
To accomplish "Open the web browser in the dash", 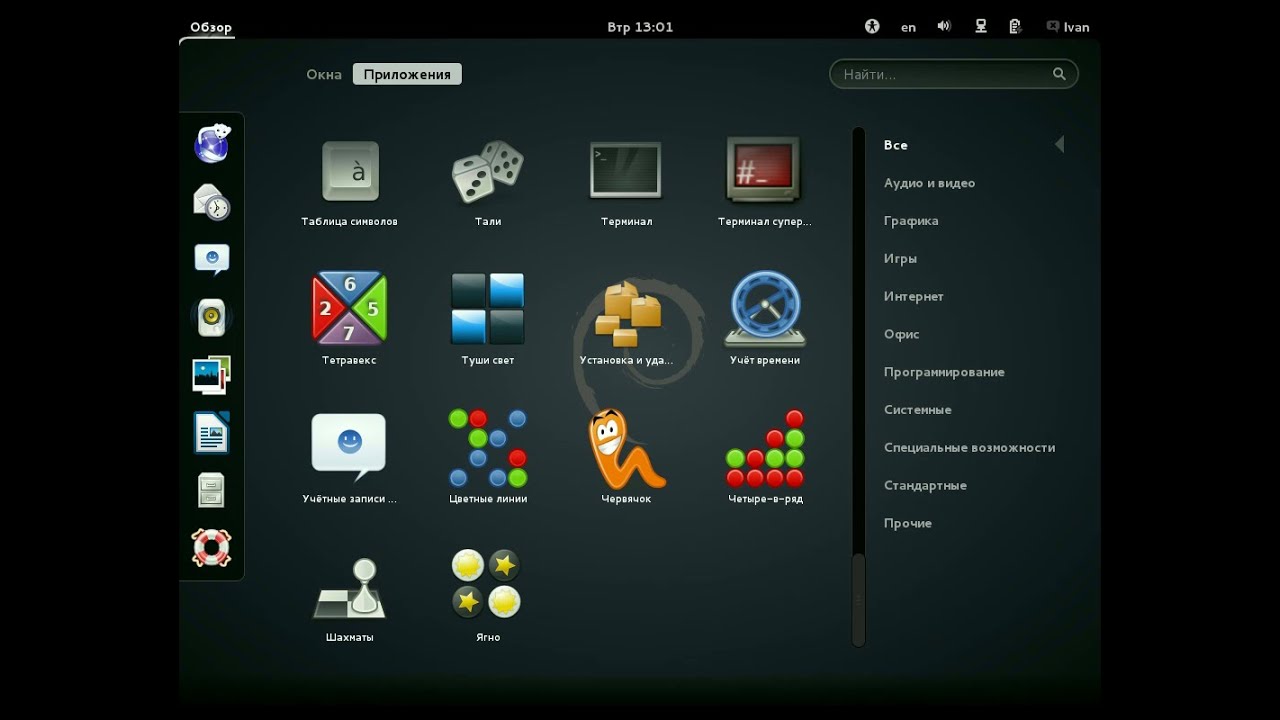I will point(212,144).
